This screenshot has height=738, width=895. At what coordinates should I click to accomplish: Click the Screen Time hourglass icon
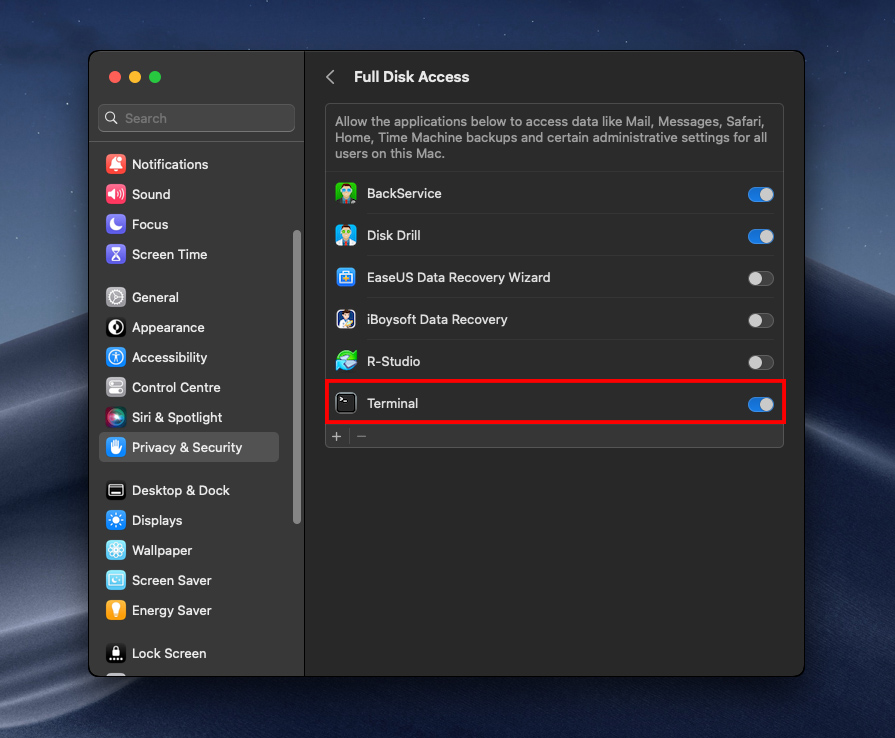[x=116, y=254]
